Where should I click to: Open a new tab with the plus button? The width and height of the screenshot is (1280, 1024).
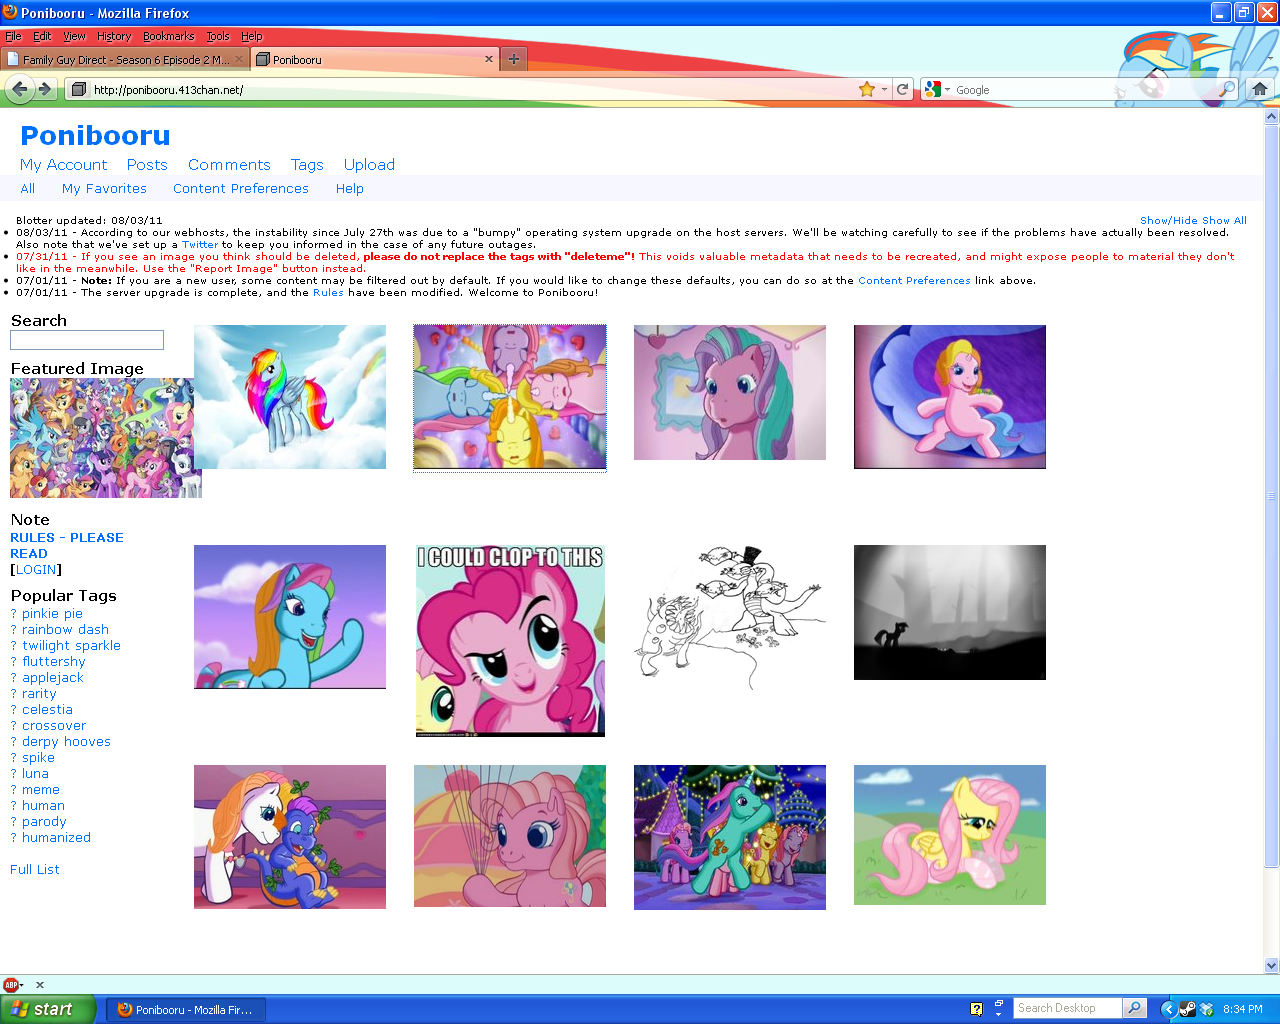pyautogui.click(x=513, y=59)
